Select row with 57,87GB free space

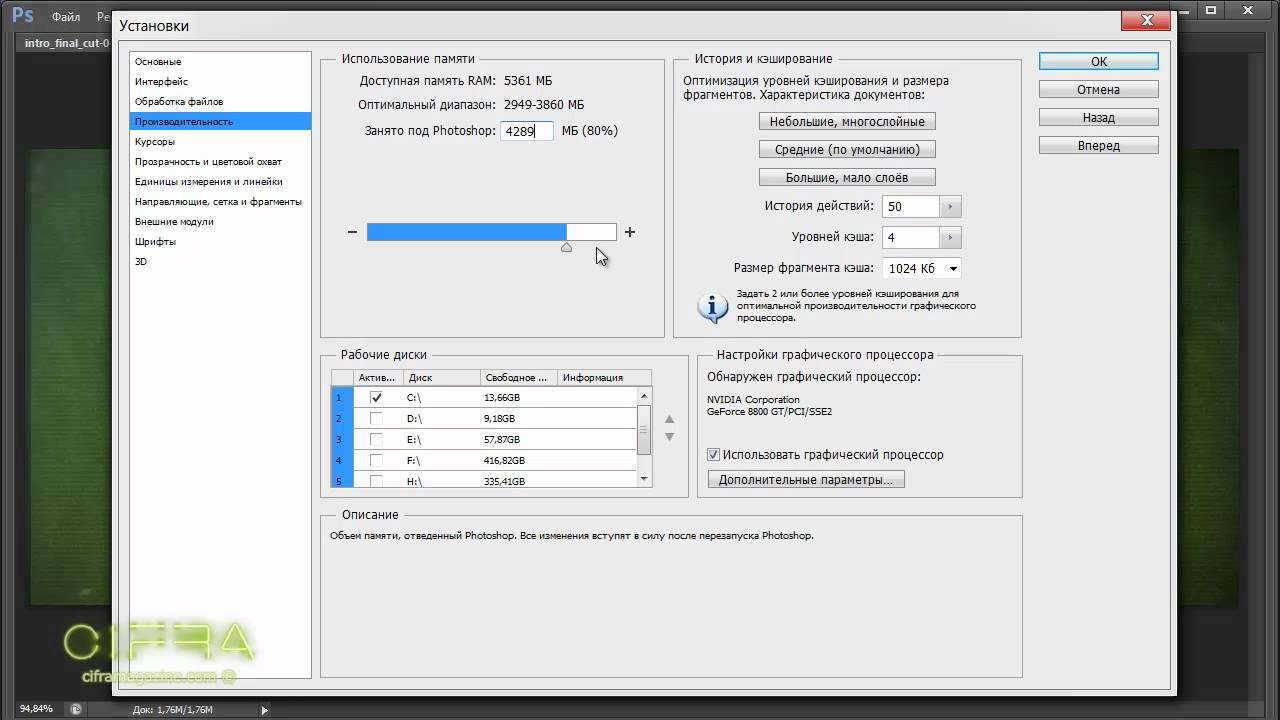485,439
